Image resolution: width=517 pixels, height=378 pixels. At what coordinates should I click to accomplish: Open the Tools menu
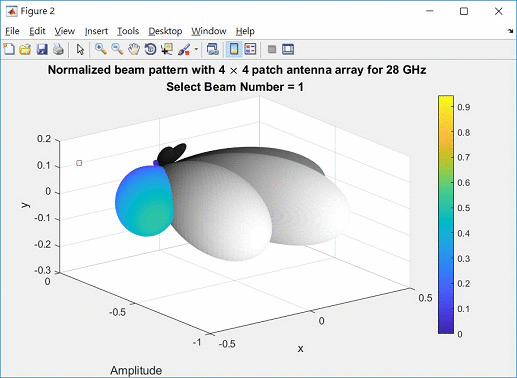click(128, 31)
